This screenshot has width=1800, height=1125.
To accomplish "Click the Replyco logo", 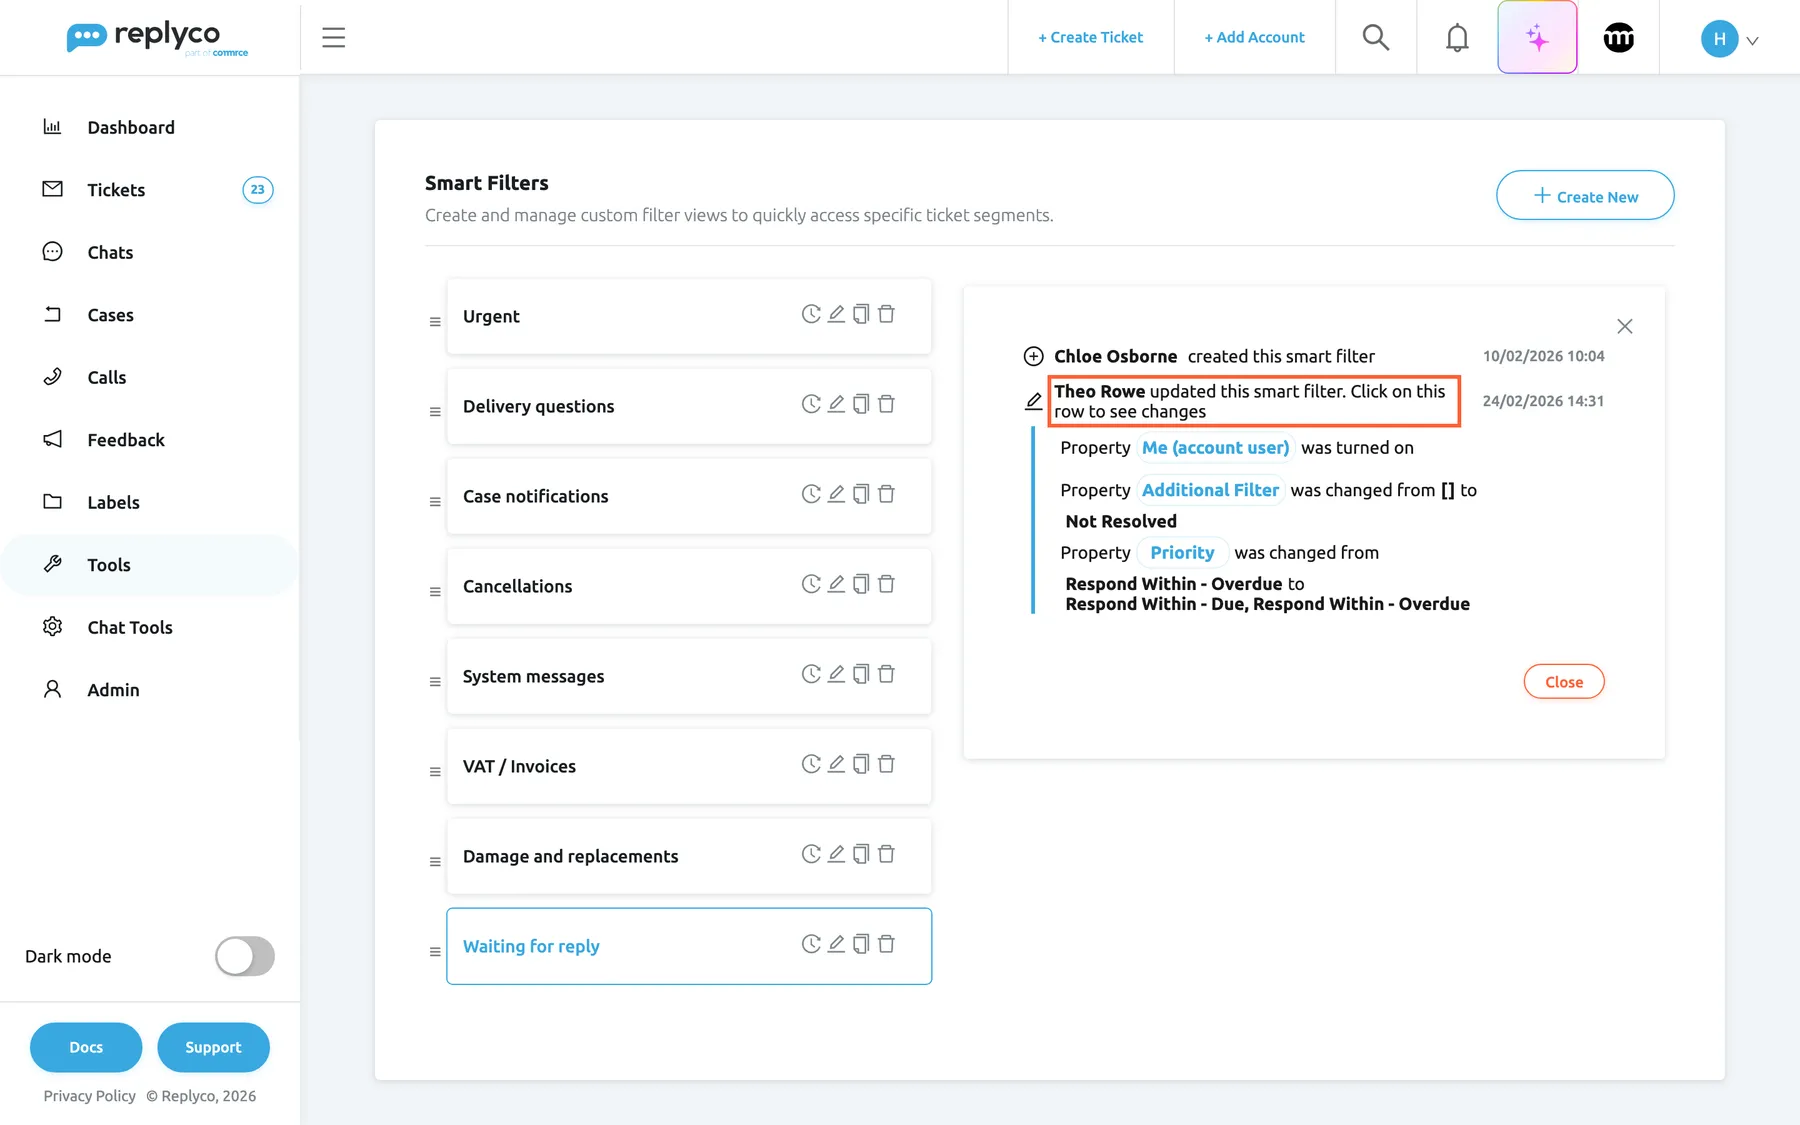I will pyautogui.click(x=157, y=38).
